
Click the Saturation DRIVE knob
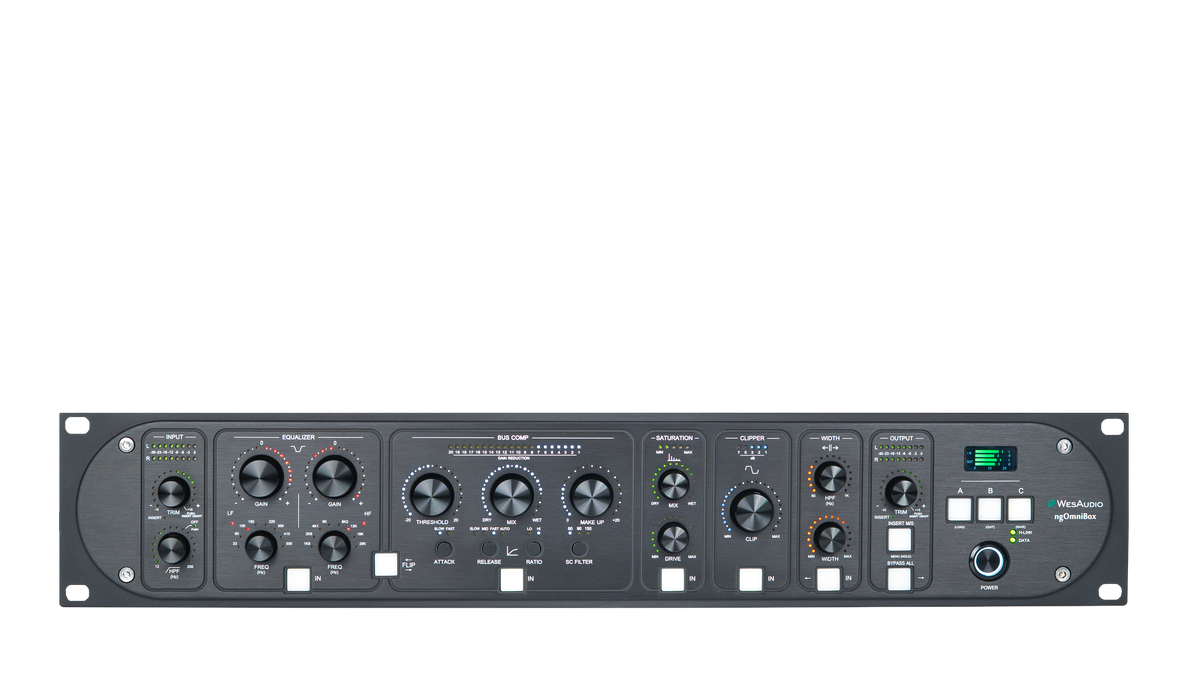click(673, 538)
